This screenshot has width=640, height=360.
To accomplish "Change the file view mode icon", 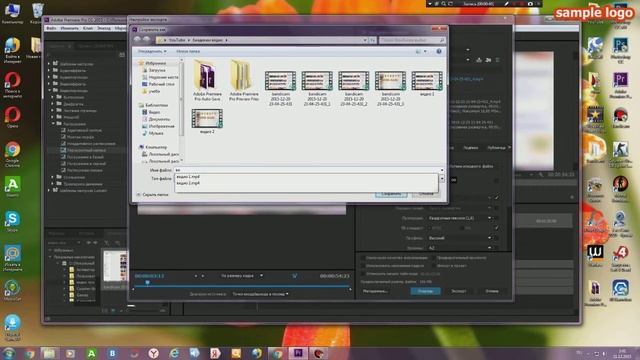I will click(418, 51).
